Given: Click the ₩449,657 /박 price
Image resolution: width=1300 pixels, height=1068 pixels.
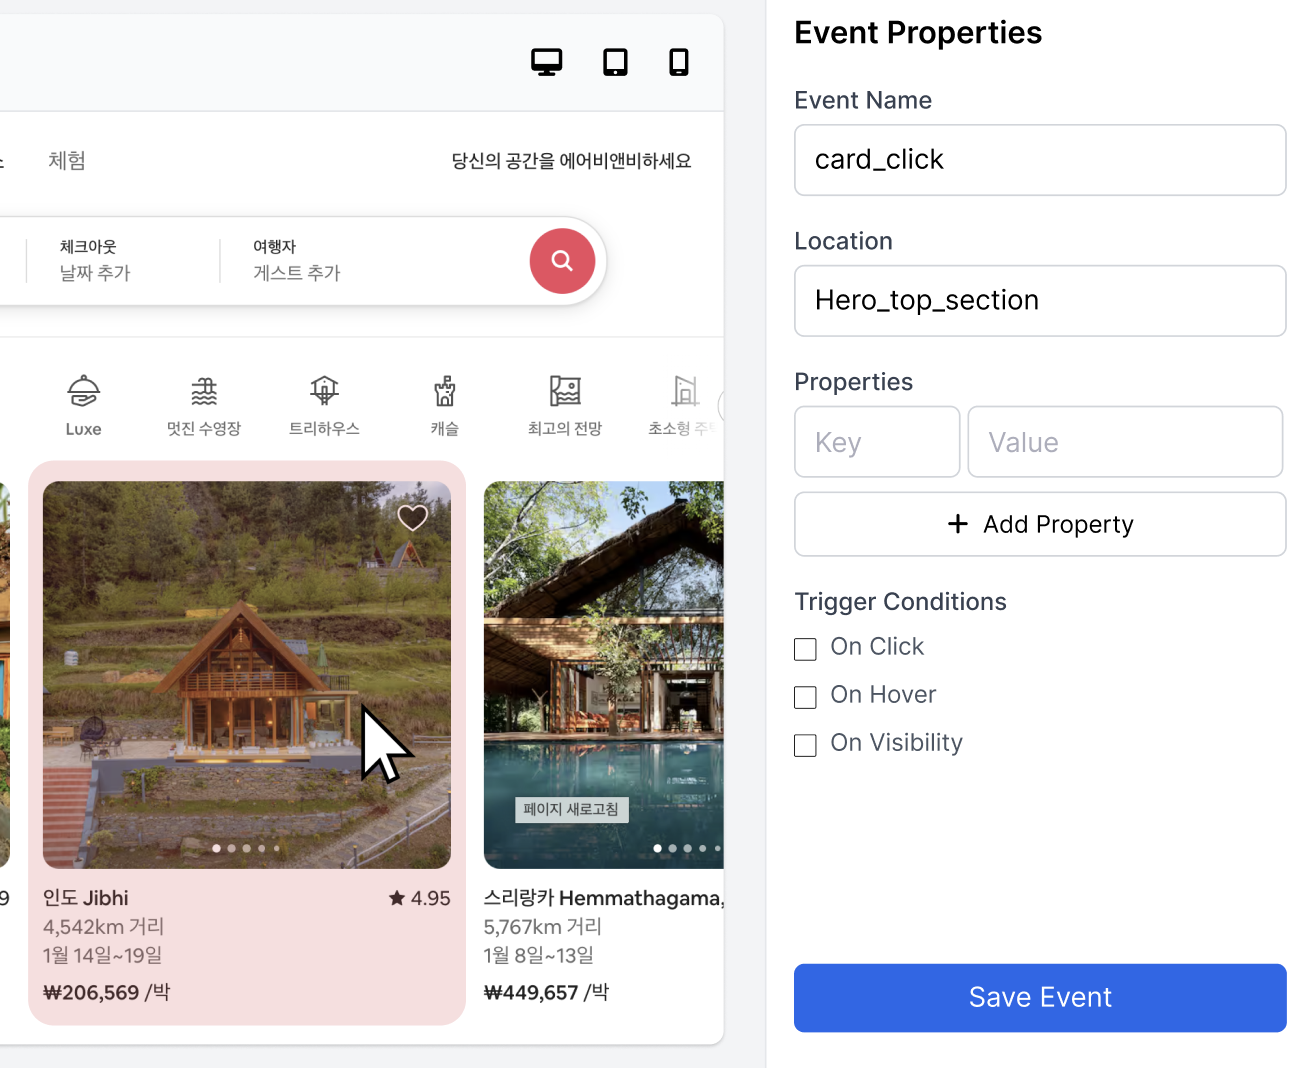Looking at the screenshot, I should [546, 992].
